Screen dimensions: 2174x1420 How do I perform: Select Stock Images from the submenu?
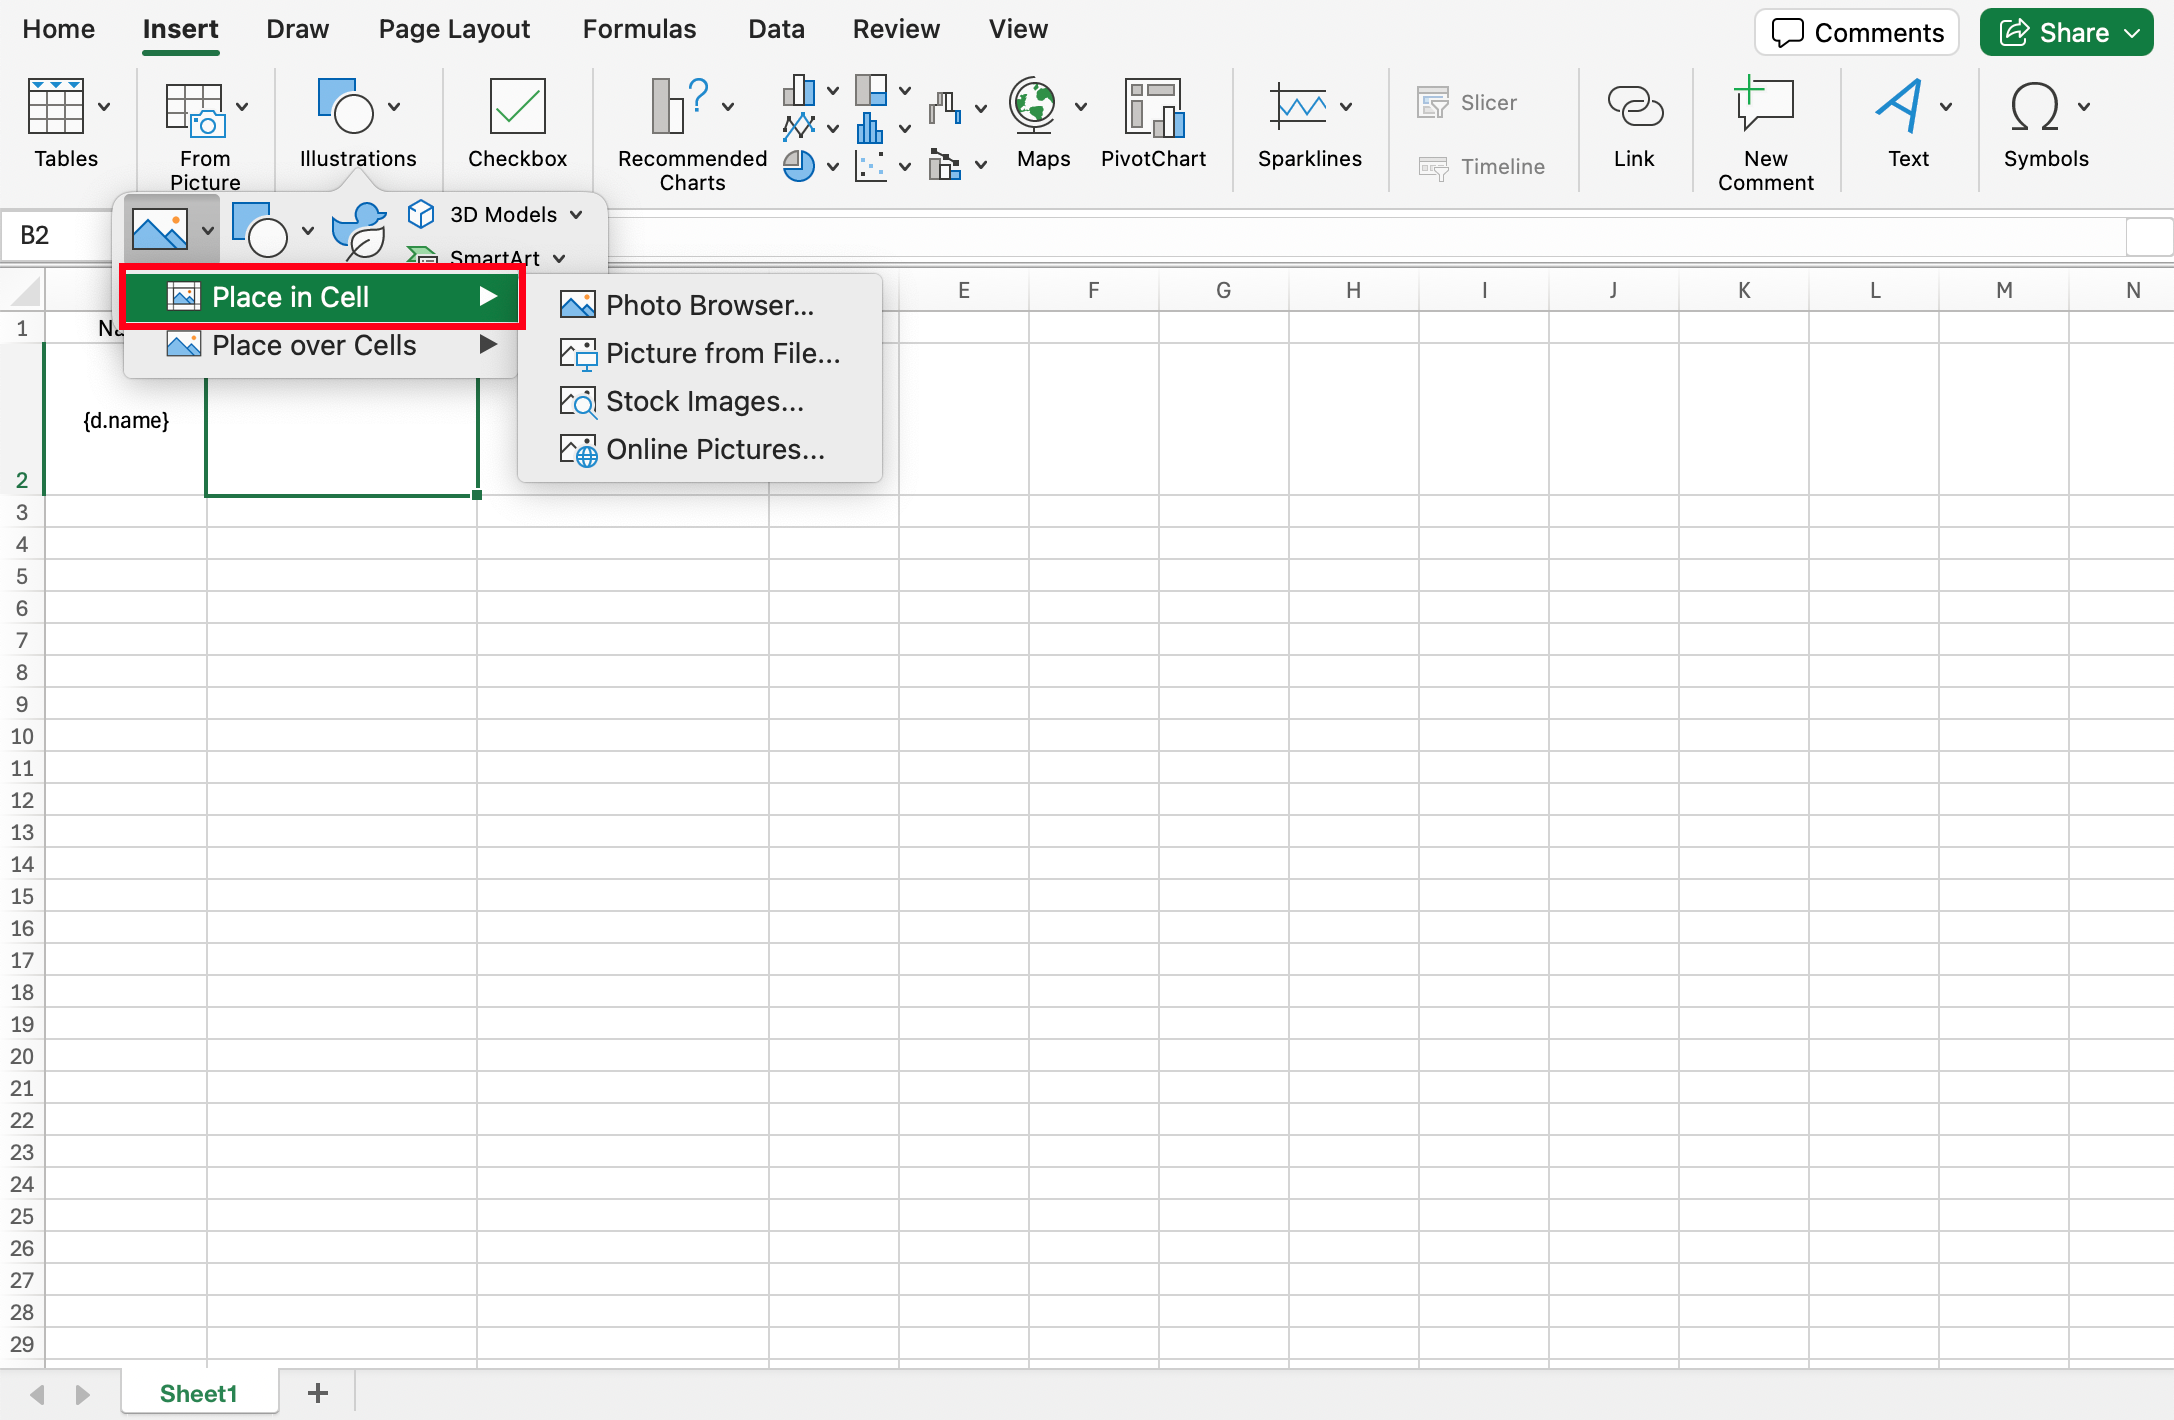[703, 401]
